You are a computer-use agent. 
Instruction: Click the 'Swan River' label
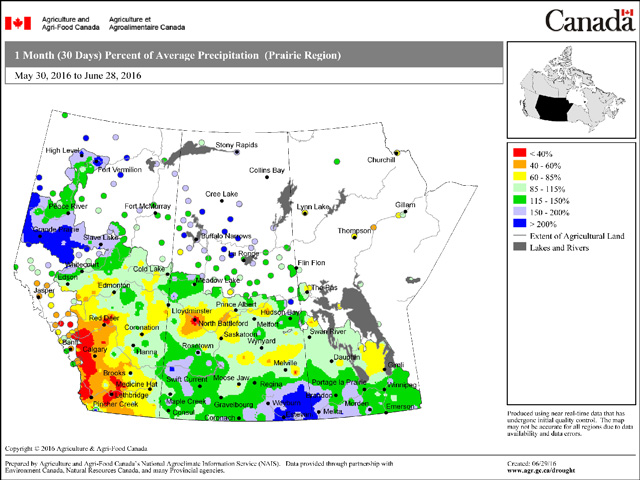tap(328, 332)
